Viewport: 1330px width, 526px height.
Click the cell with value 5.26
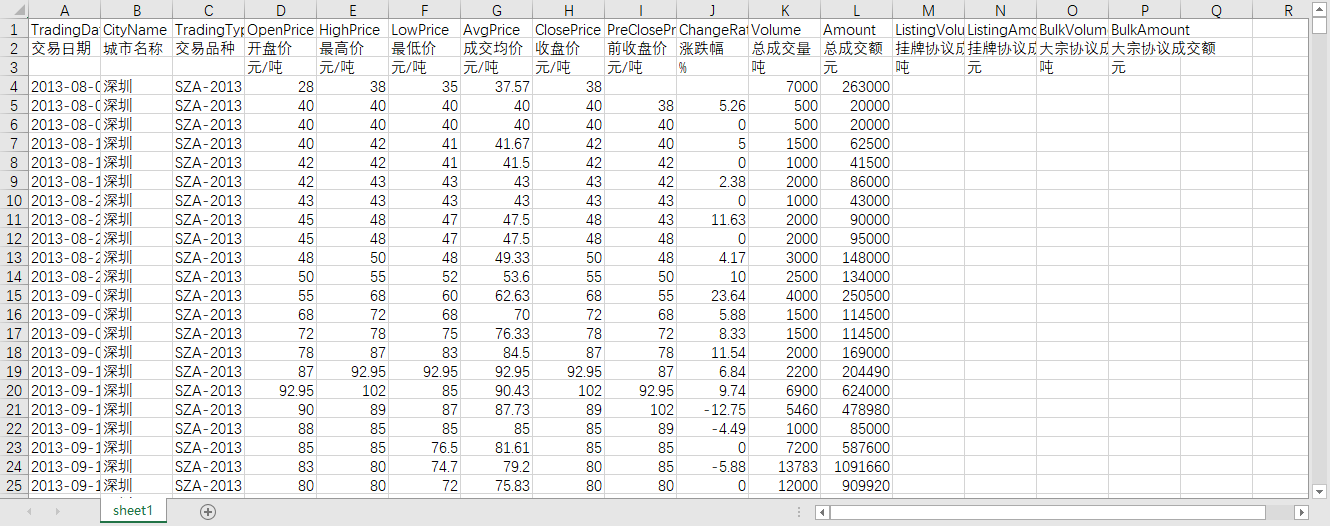click(712, 105)
